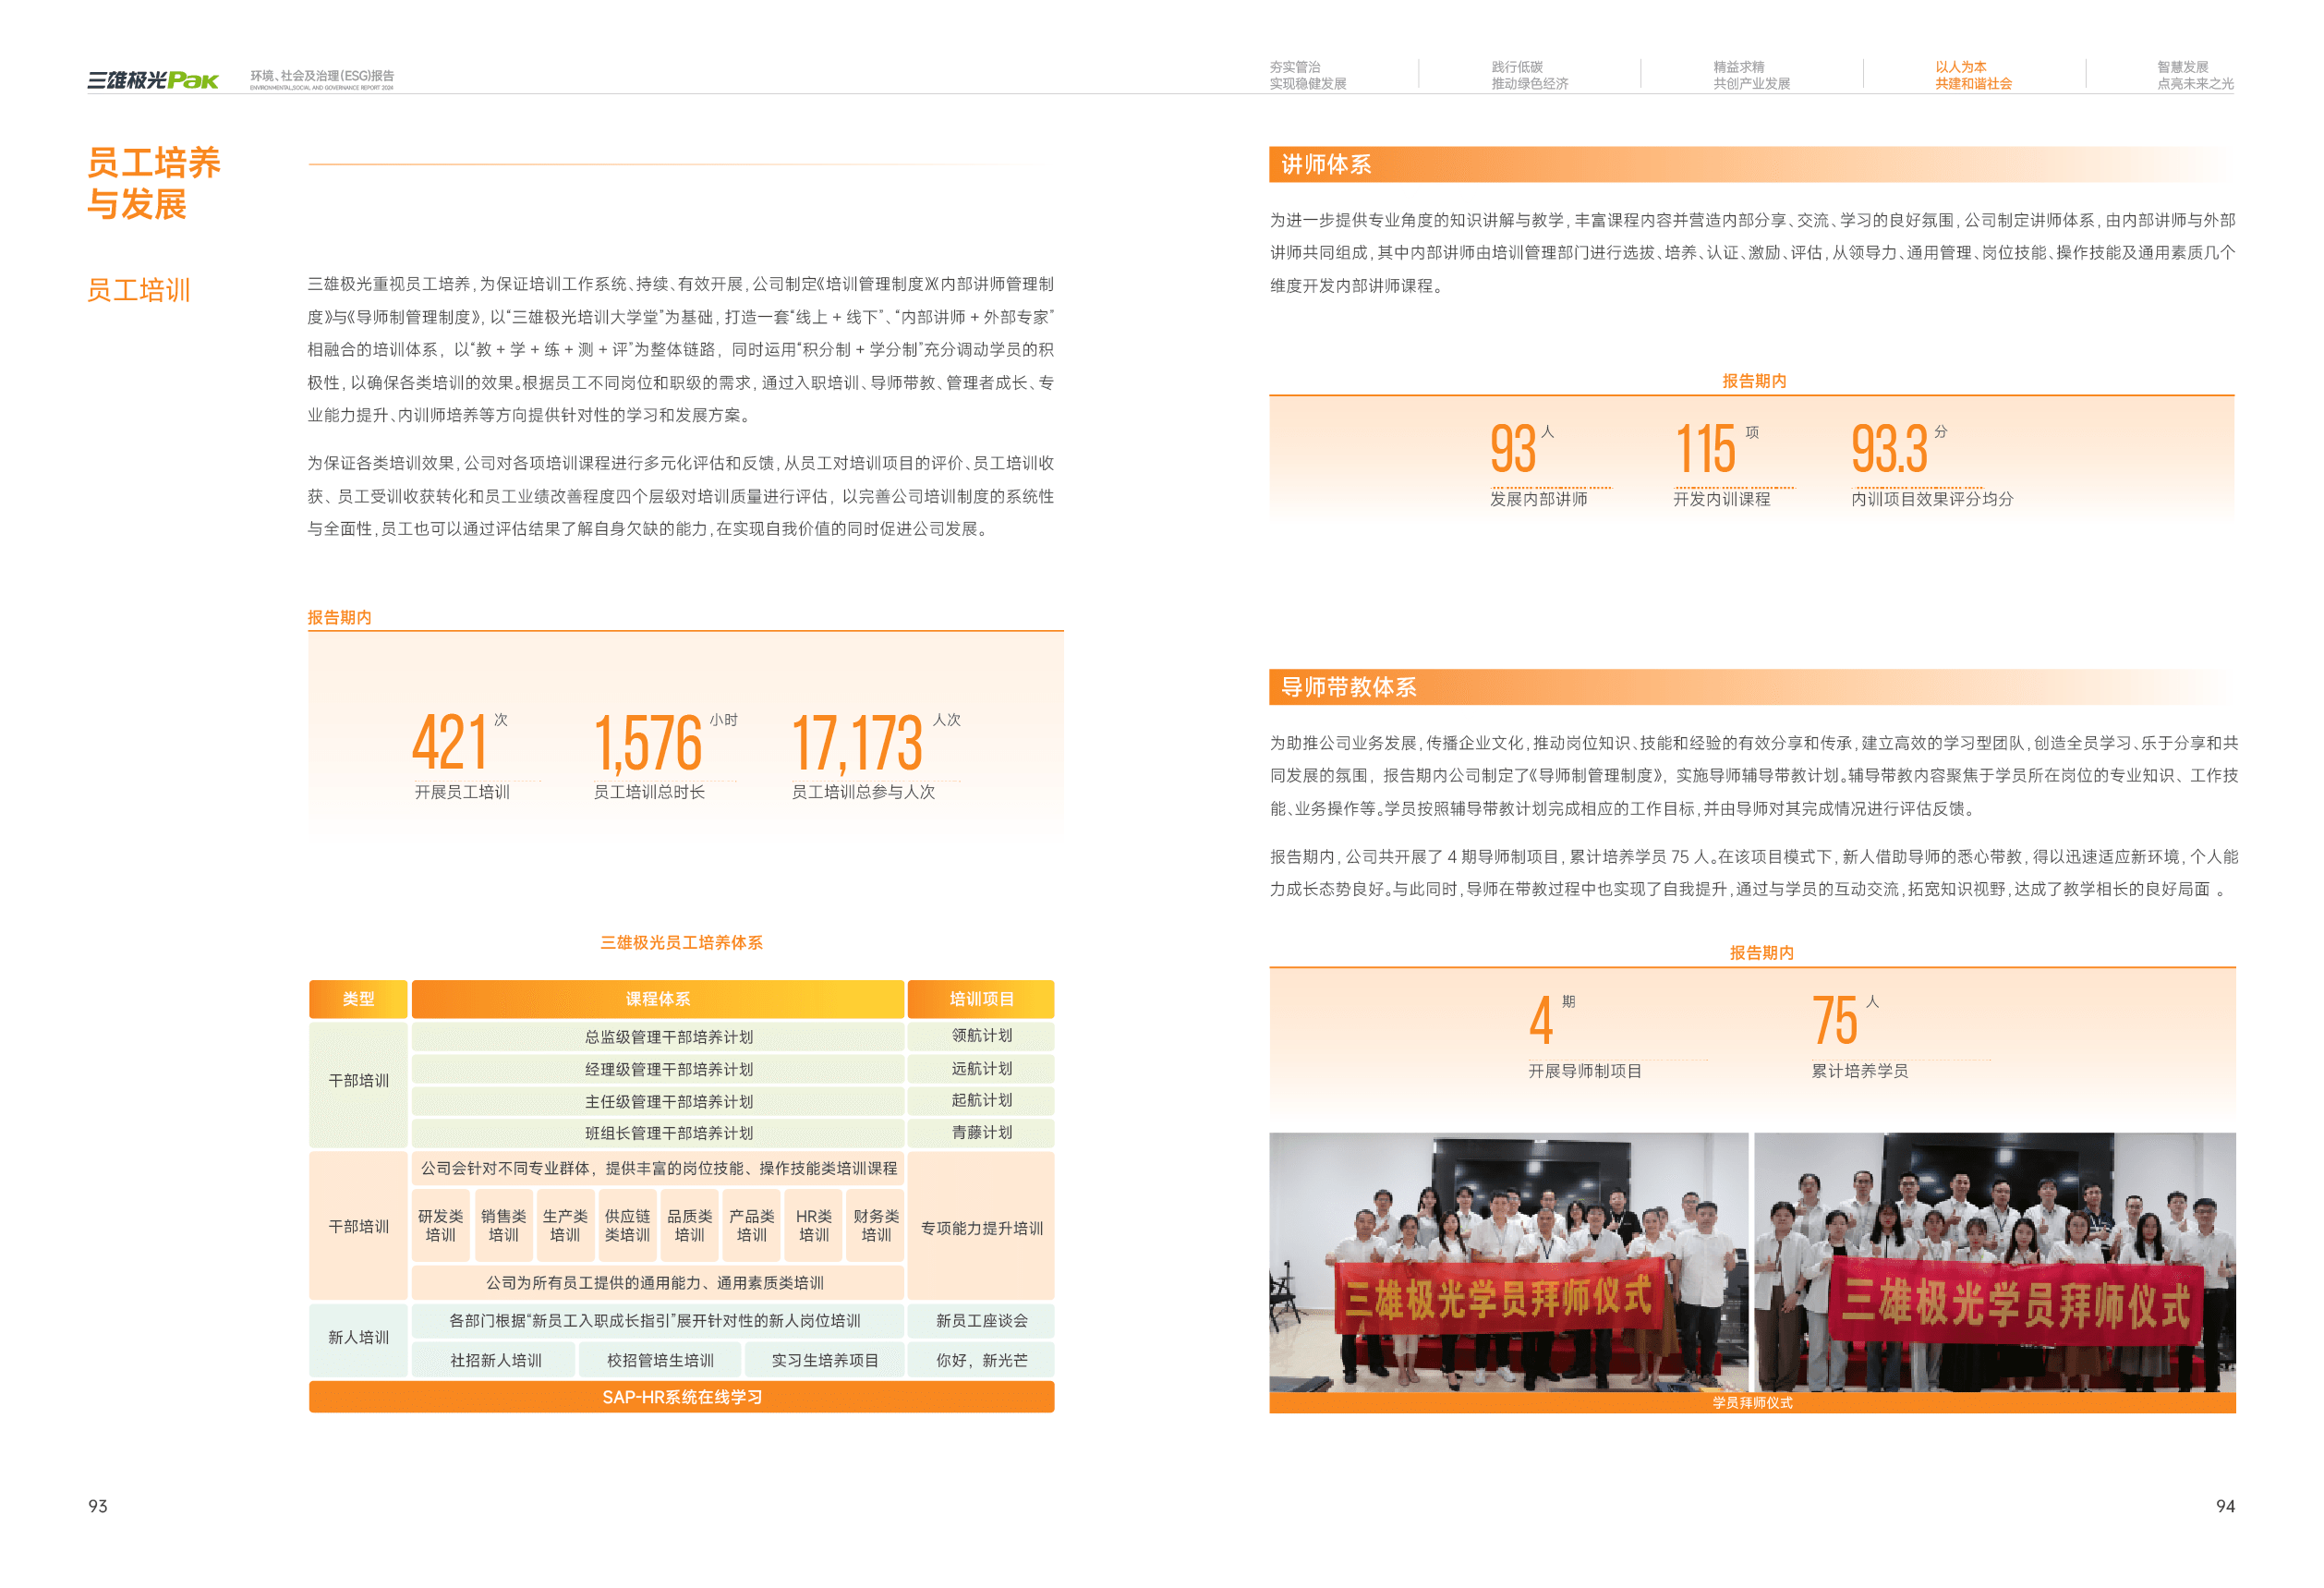Click the 员工培训 orange subheading
This screenshot has height=1588, width=2324.
[x=138, y=291]
